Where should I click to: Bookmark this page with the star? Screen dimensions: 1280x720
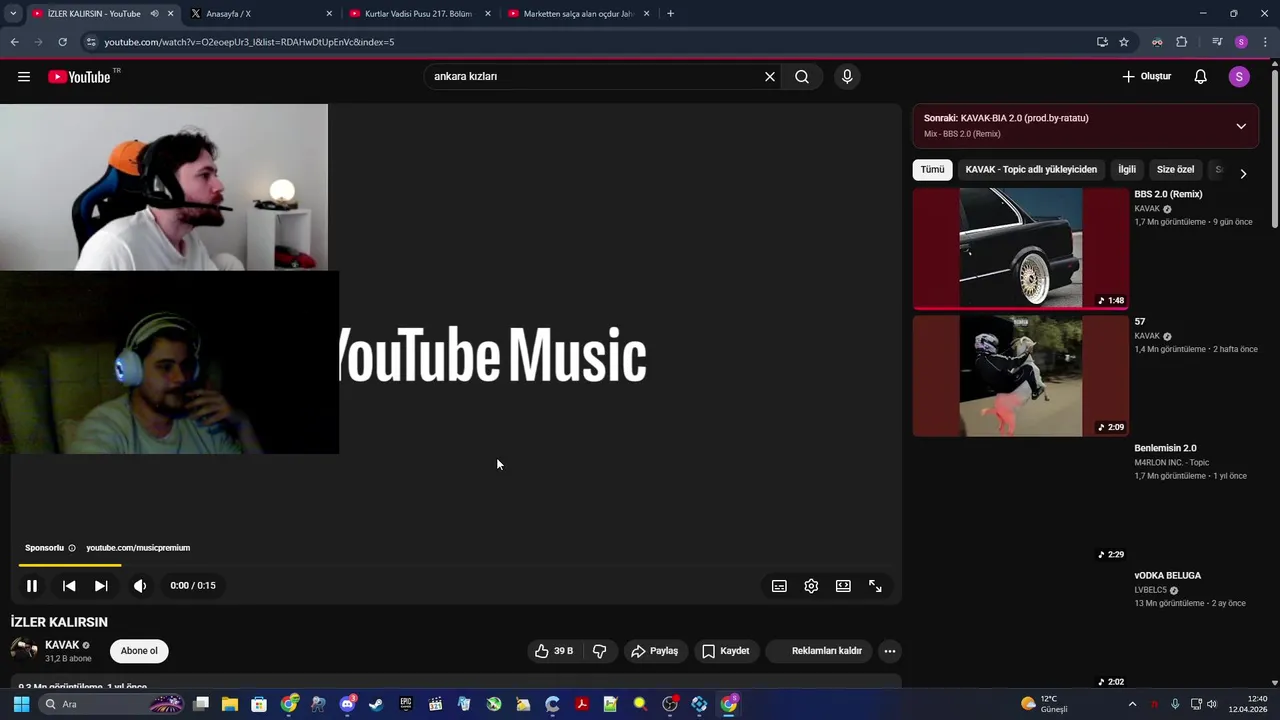tap(1124, 42)
